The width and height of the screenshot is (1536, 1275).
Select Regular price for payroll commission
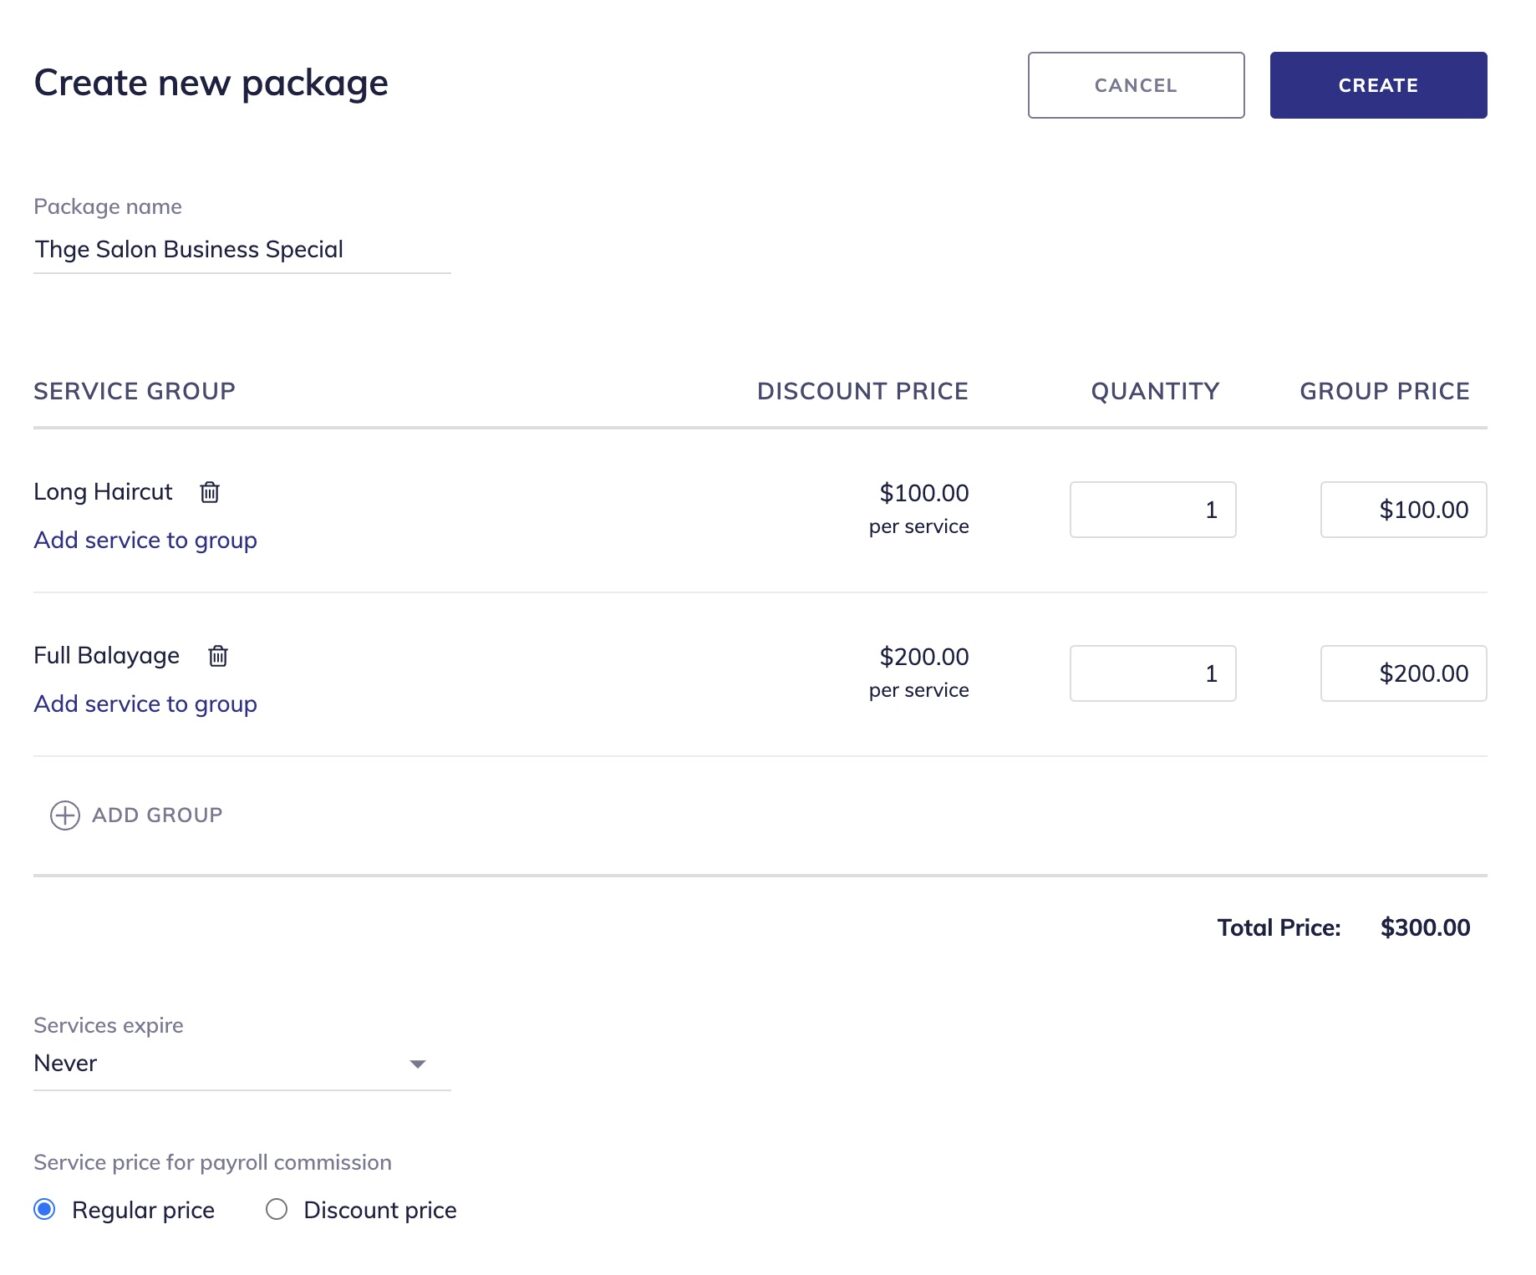point(45,1210)
